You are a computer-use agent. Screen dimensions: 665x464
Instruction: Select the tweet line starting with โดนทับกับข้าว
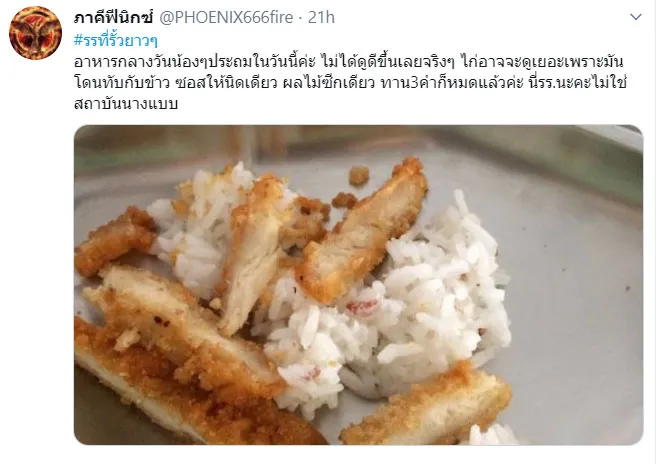tap(350, 82)
